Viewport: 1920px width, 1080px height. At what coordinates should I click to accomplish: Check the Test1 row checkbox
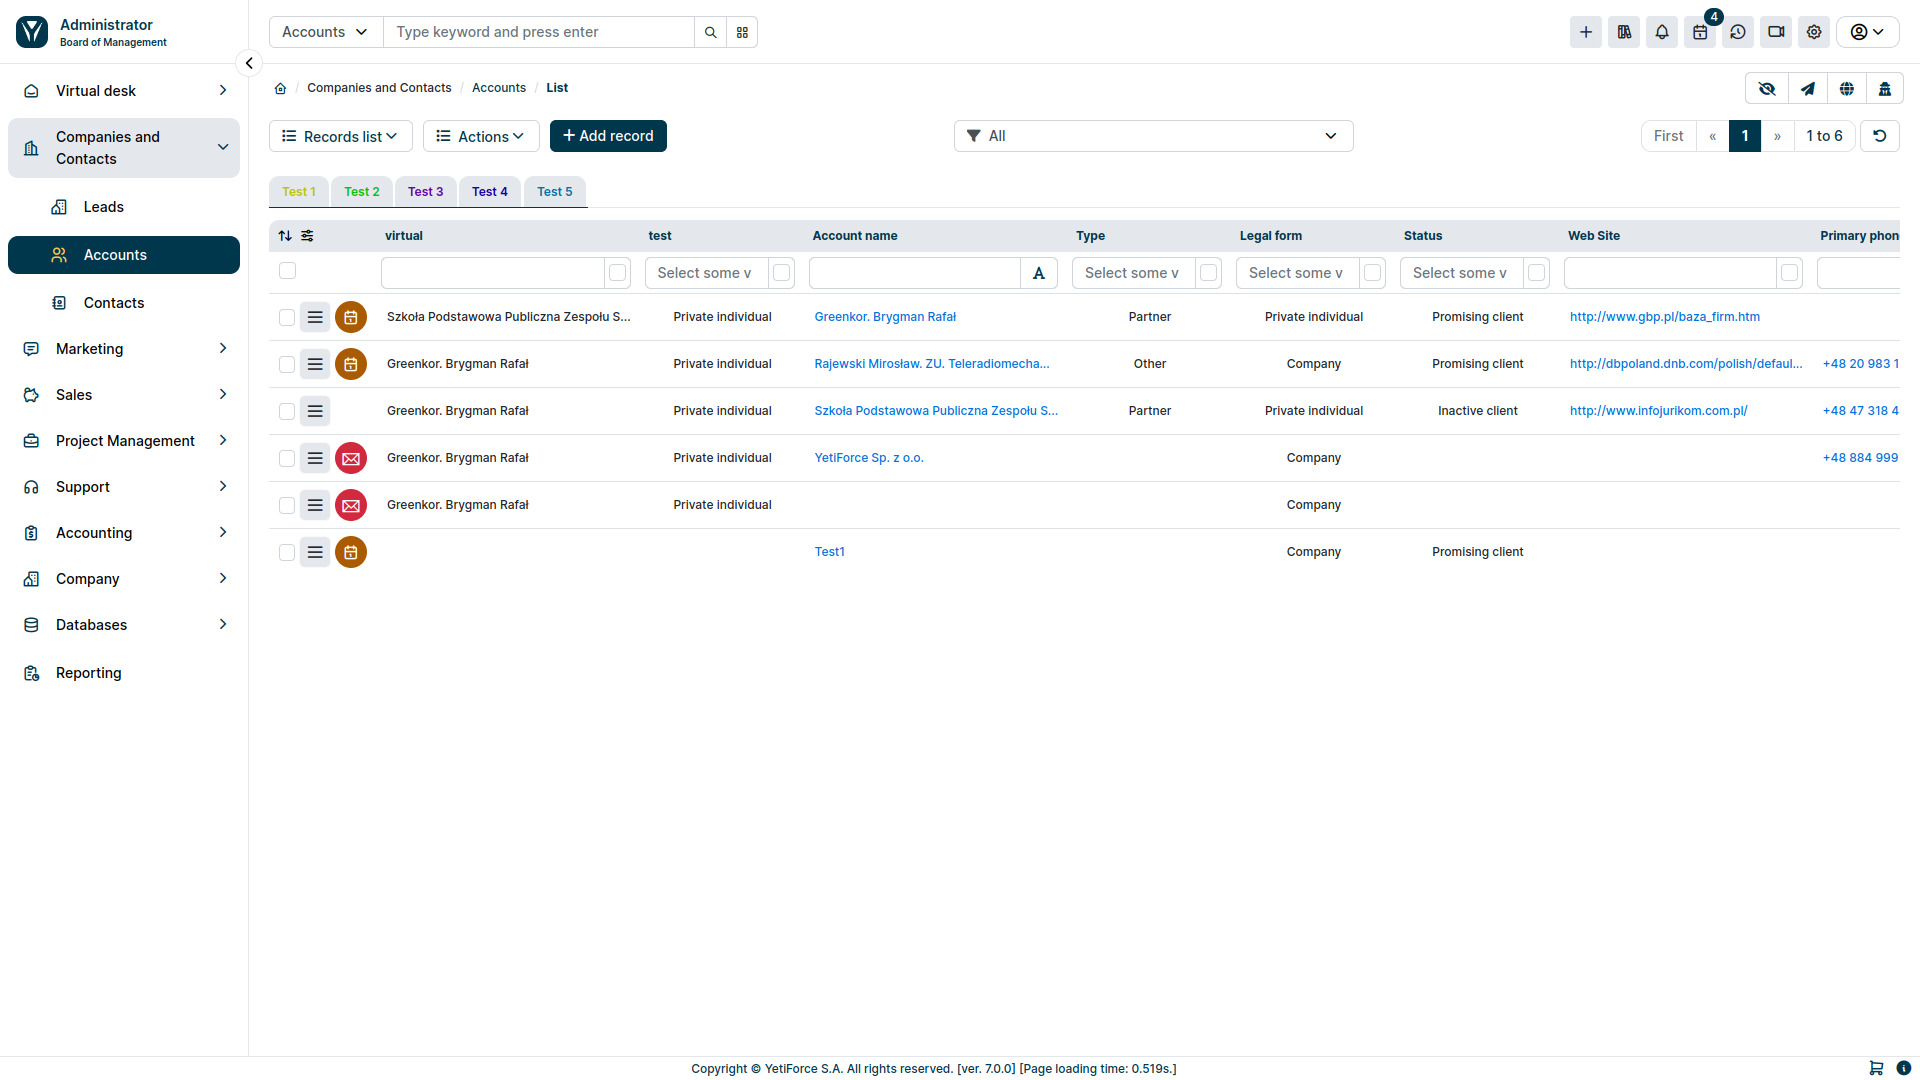tap(287, 552)
